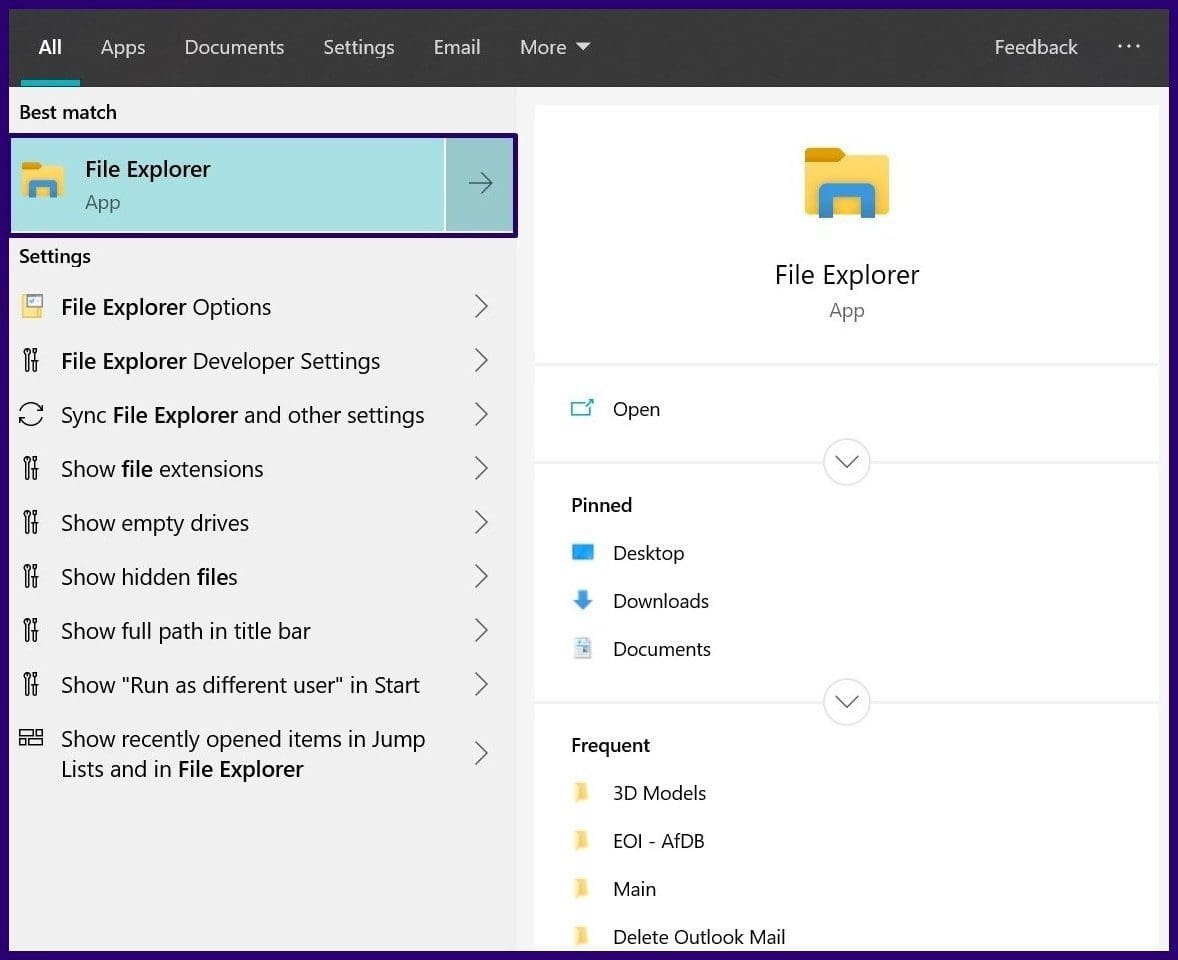Expand chevron for Show recently opened items

click(482, 753)
